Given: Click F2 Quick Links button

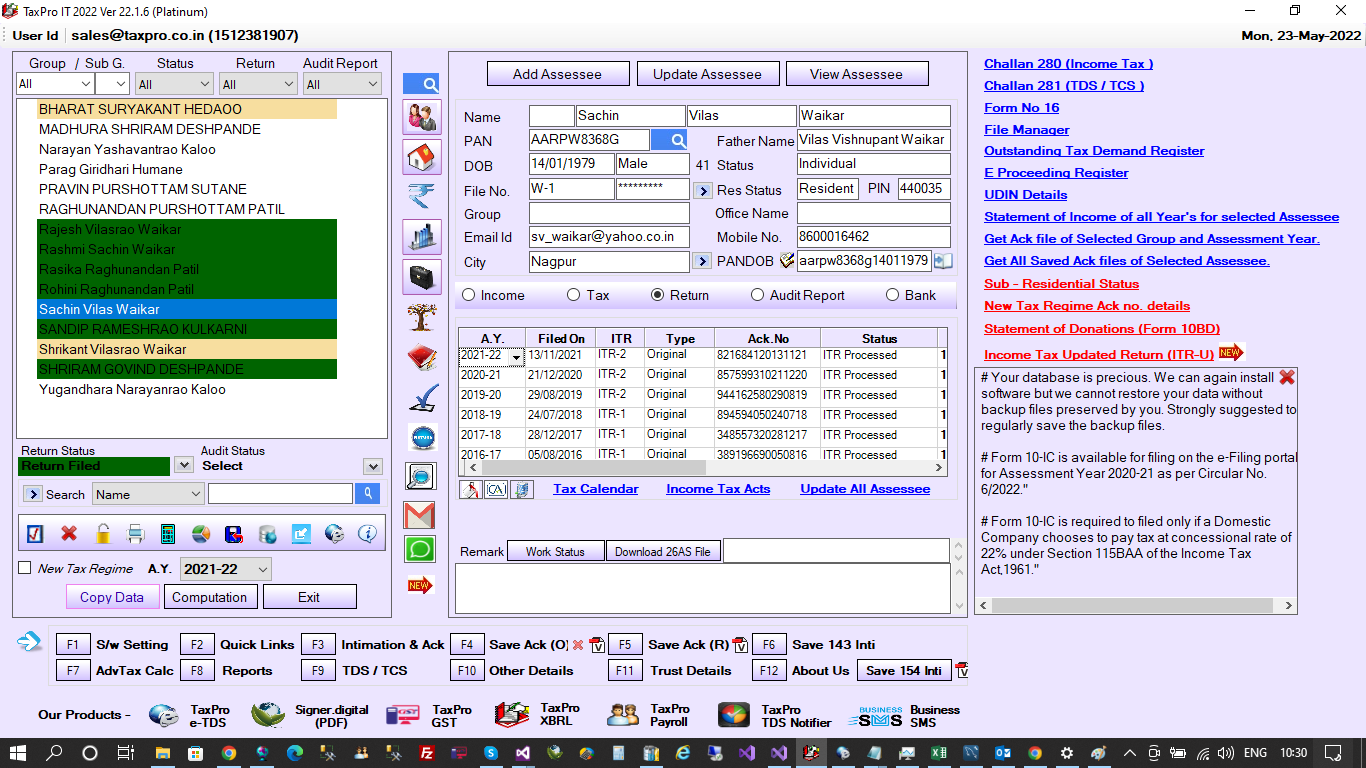Looking at the screenshot, I should pyautogui.click(x=197, y=645).
